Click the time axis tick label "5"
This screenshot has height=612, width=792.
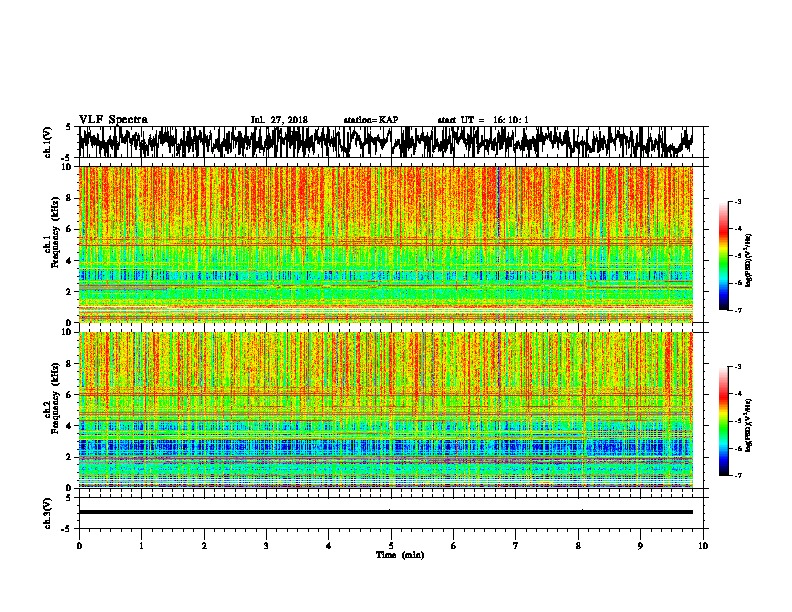pyautogui.click(x=391, y=545)
